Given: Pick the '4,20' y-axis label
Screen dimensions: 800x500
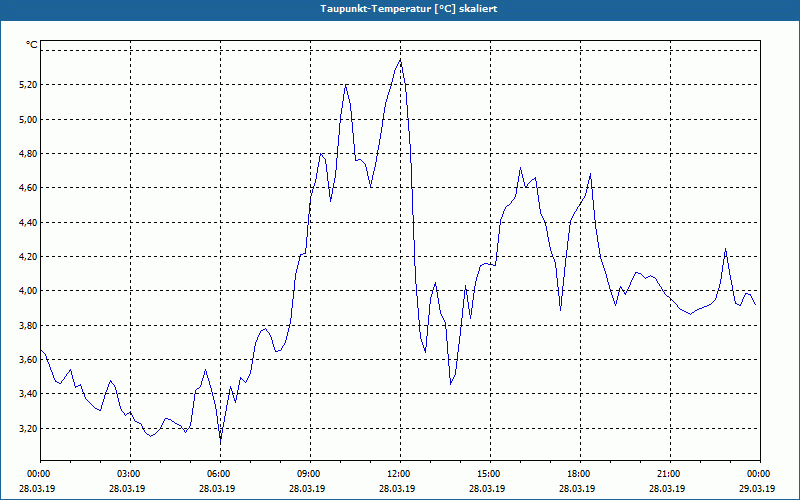Looking at the screenshot, I should coord(28,257).
